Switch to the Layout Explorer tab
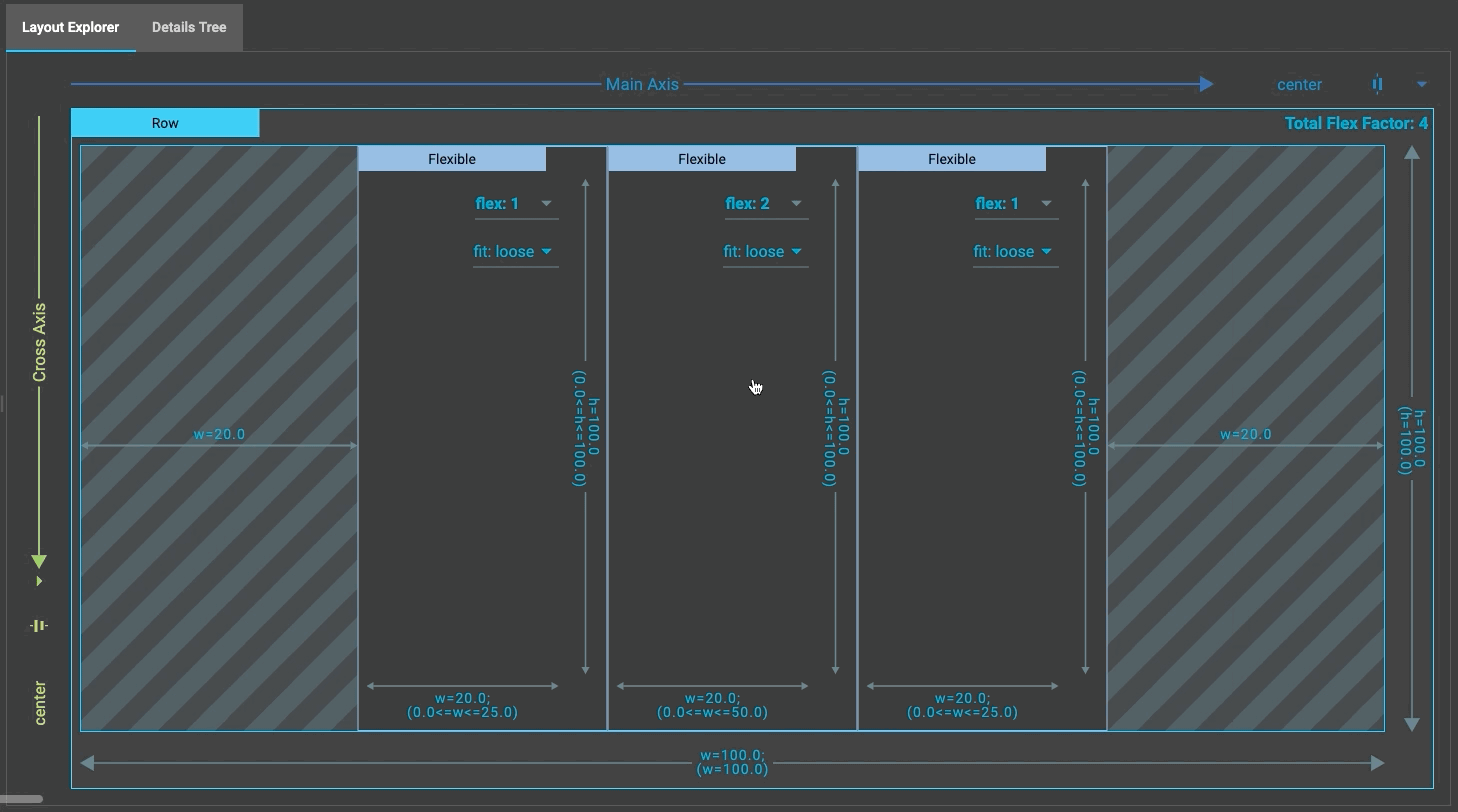Viewport: 1458px width, 812px height. click(70, 27)
